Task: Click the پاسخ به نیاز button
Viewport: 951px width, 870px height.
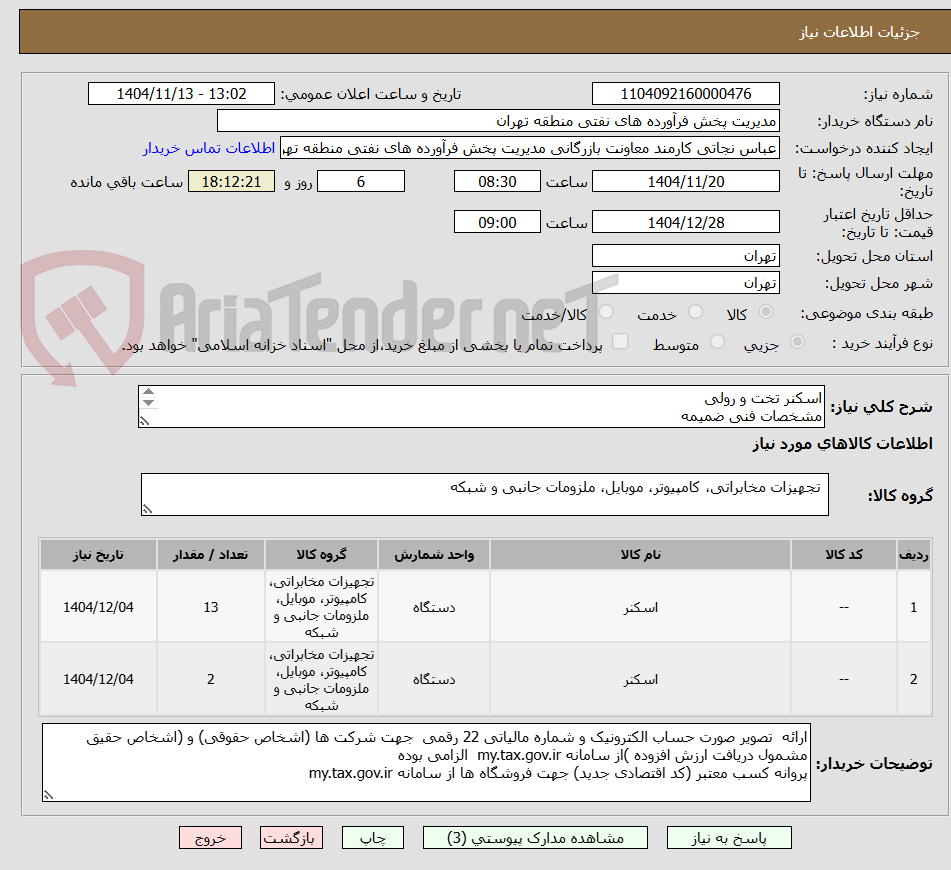Action: [729, 838]
